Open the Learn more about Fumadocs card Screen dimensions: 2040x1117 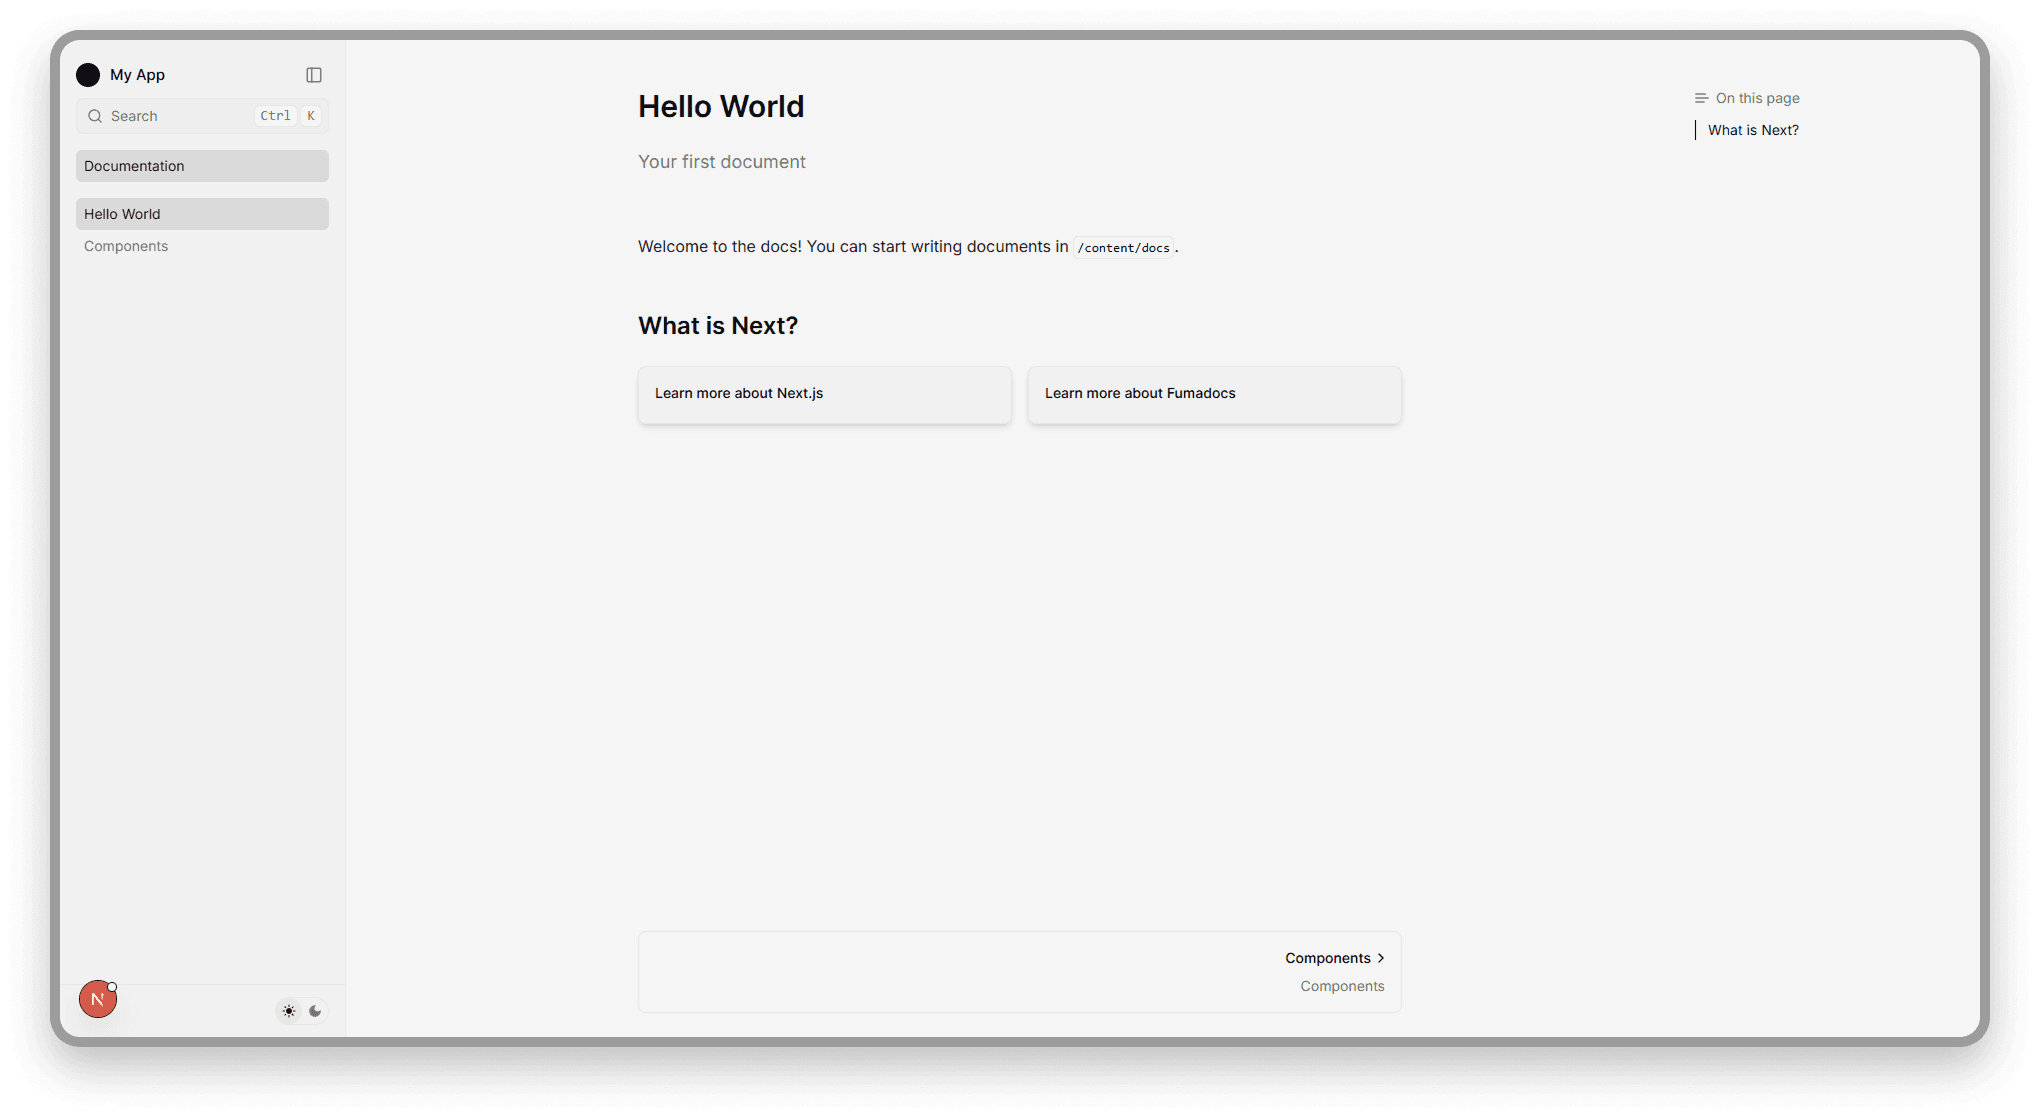(1214, 394)
